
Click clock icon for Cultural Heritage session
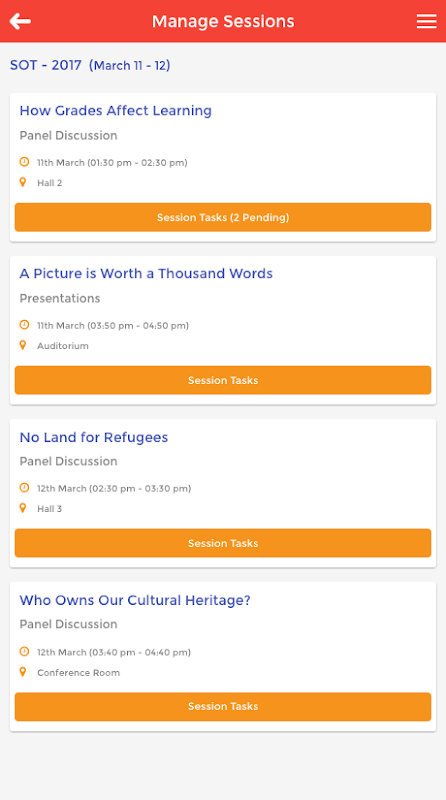24,652
